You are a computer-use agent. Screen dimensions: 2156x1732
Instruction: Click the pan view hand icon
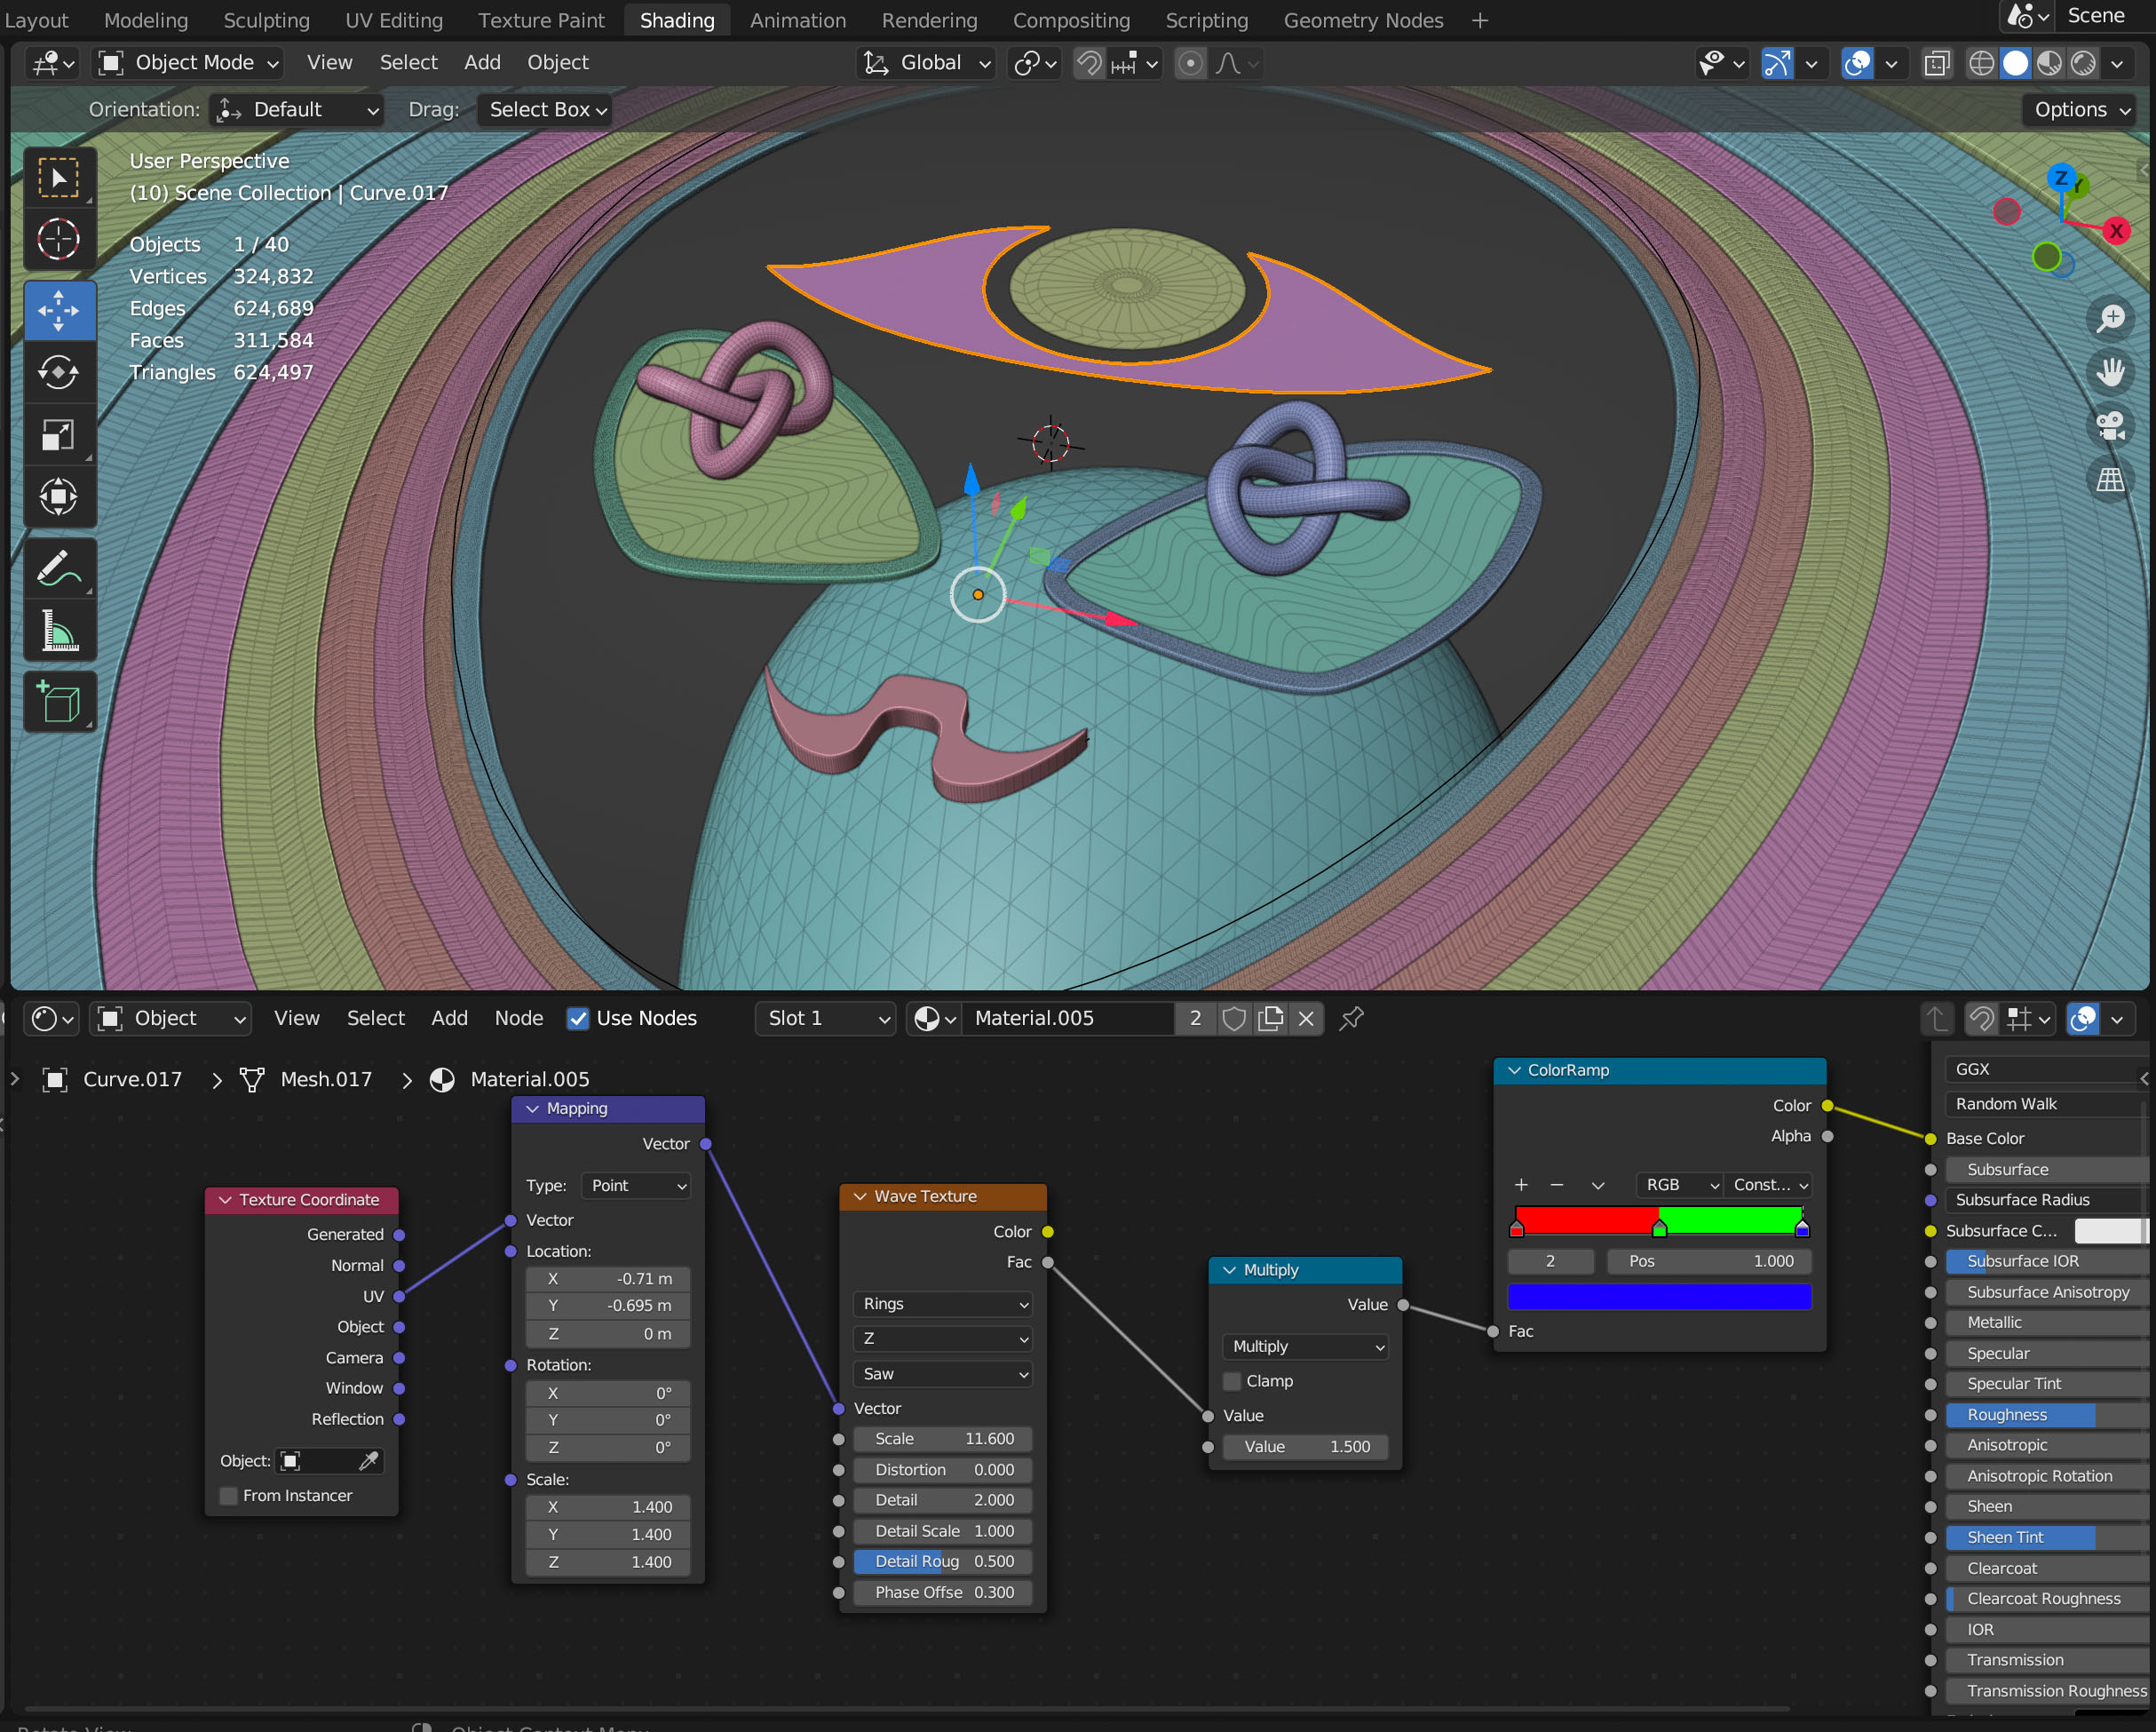tap(2110, 373)
